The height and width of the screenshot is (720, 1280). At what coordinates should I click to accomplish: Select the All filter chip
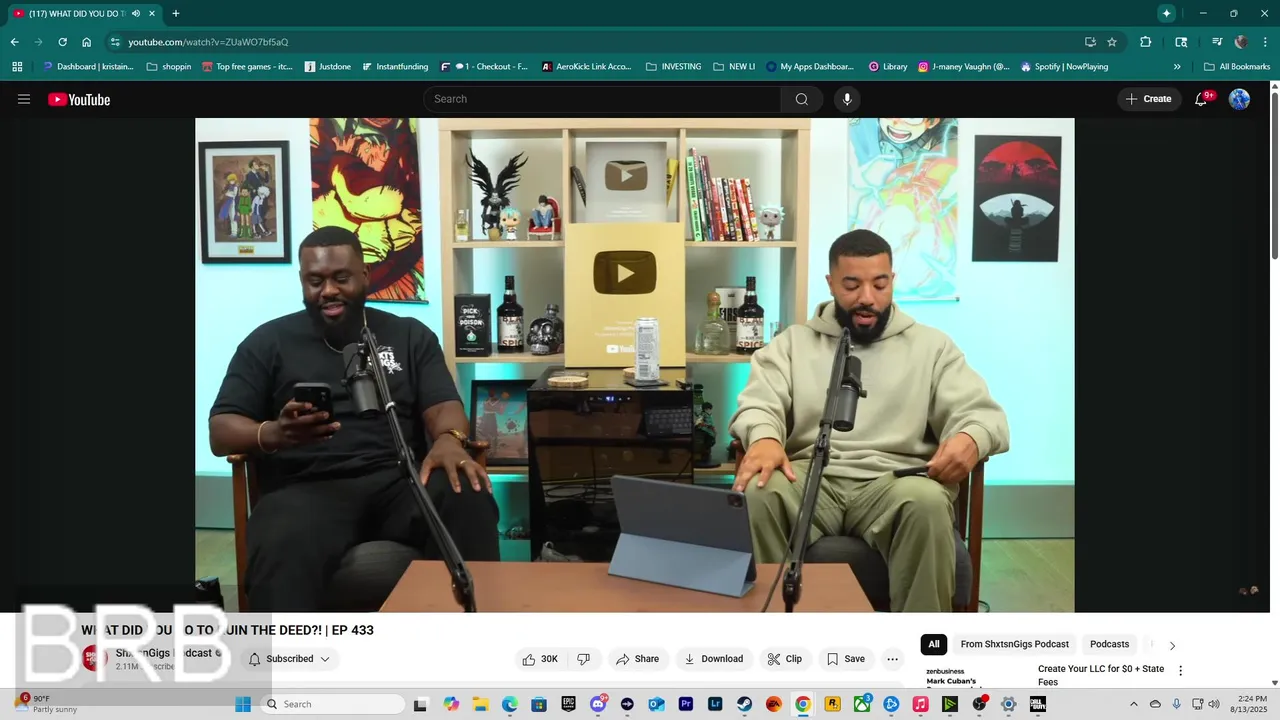[933, 644]
